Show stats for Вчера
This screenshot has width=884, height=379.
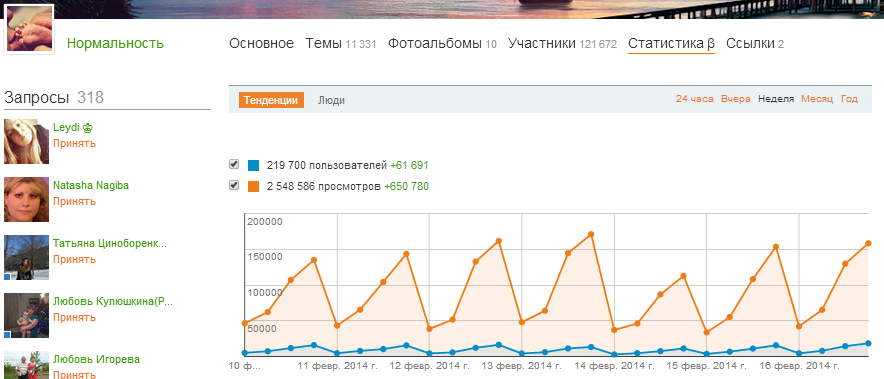(736, 99)
